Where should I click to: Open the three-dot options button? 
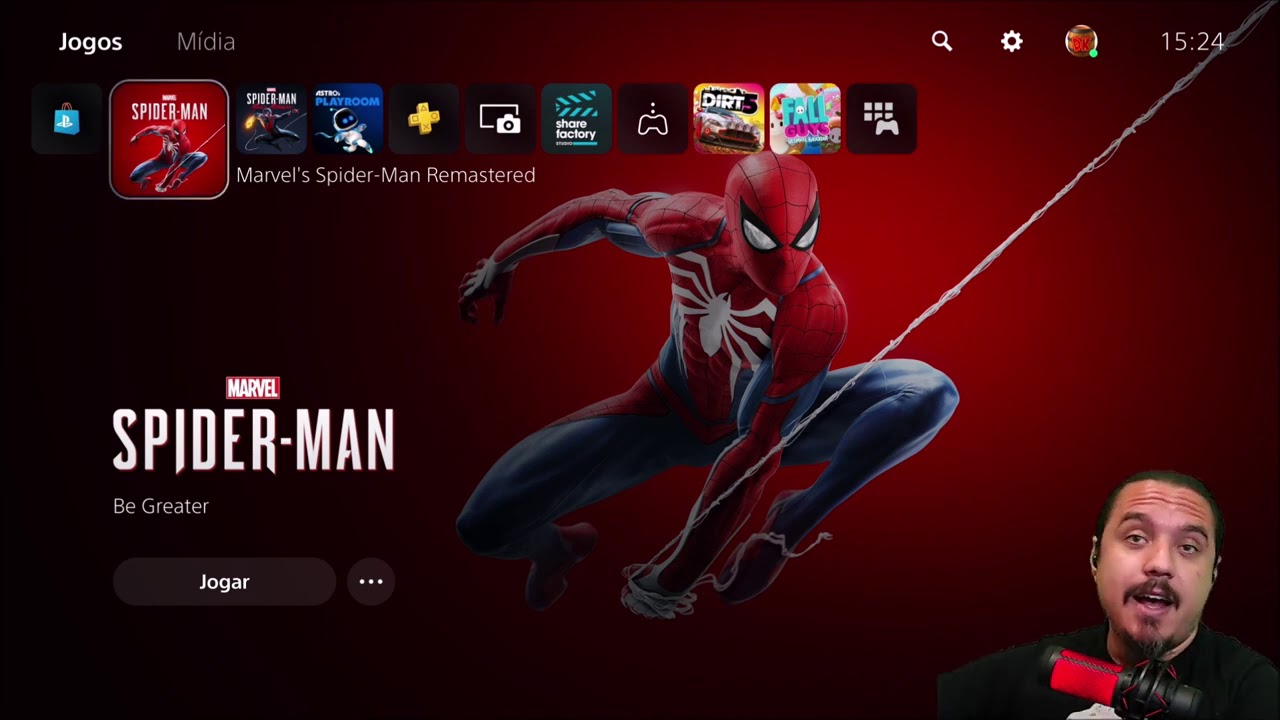pos(371,582)
